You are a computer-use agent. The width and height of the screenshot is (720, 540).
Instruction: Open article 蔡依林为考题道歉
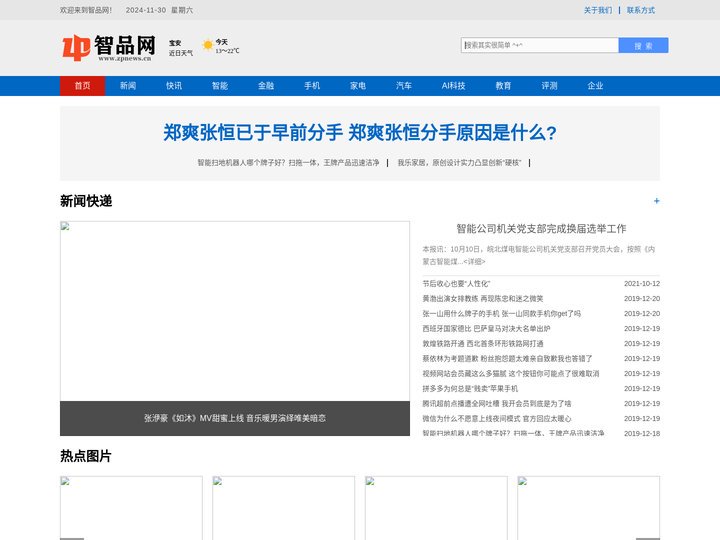coord(507,359)
